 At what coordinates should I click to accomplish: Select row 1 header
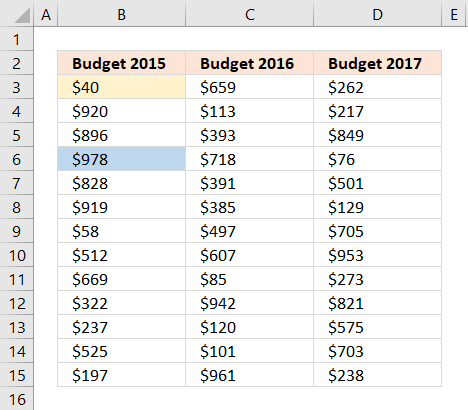click(x=17, y=39)
